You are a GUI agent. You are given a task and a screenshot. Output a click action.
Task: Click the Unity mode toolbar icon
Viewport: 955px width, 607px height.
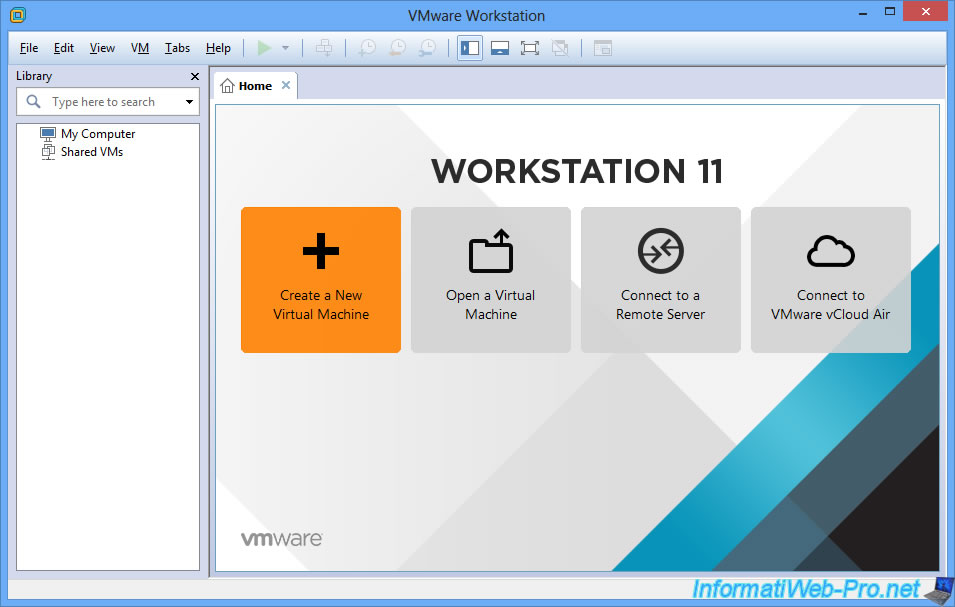[x=560, y=48]
